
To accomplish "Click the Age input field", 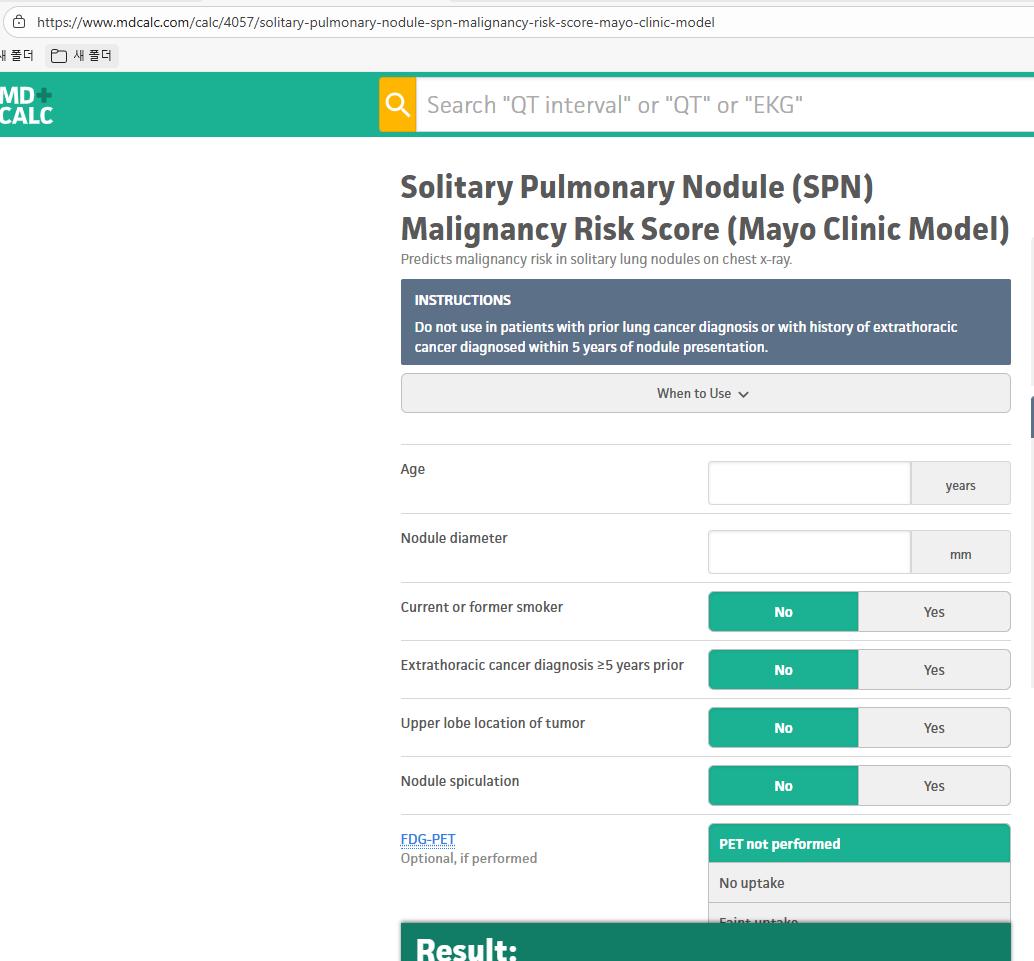I will [809, 484].
